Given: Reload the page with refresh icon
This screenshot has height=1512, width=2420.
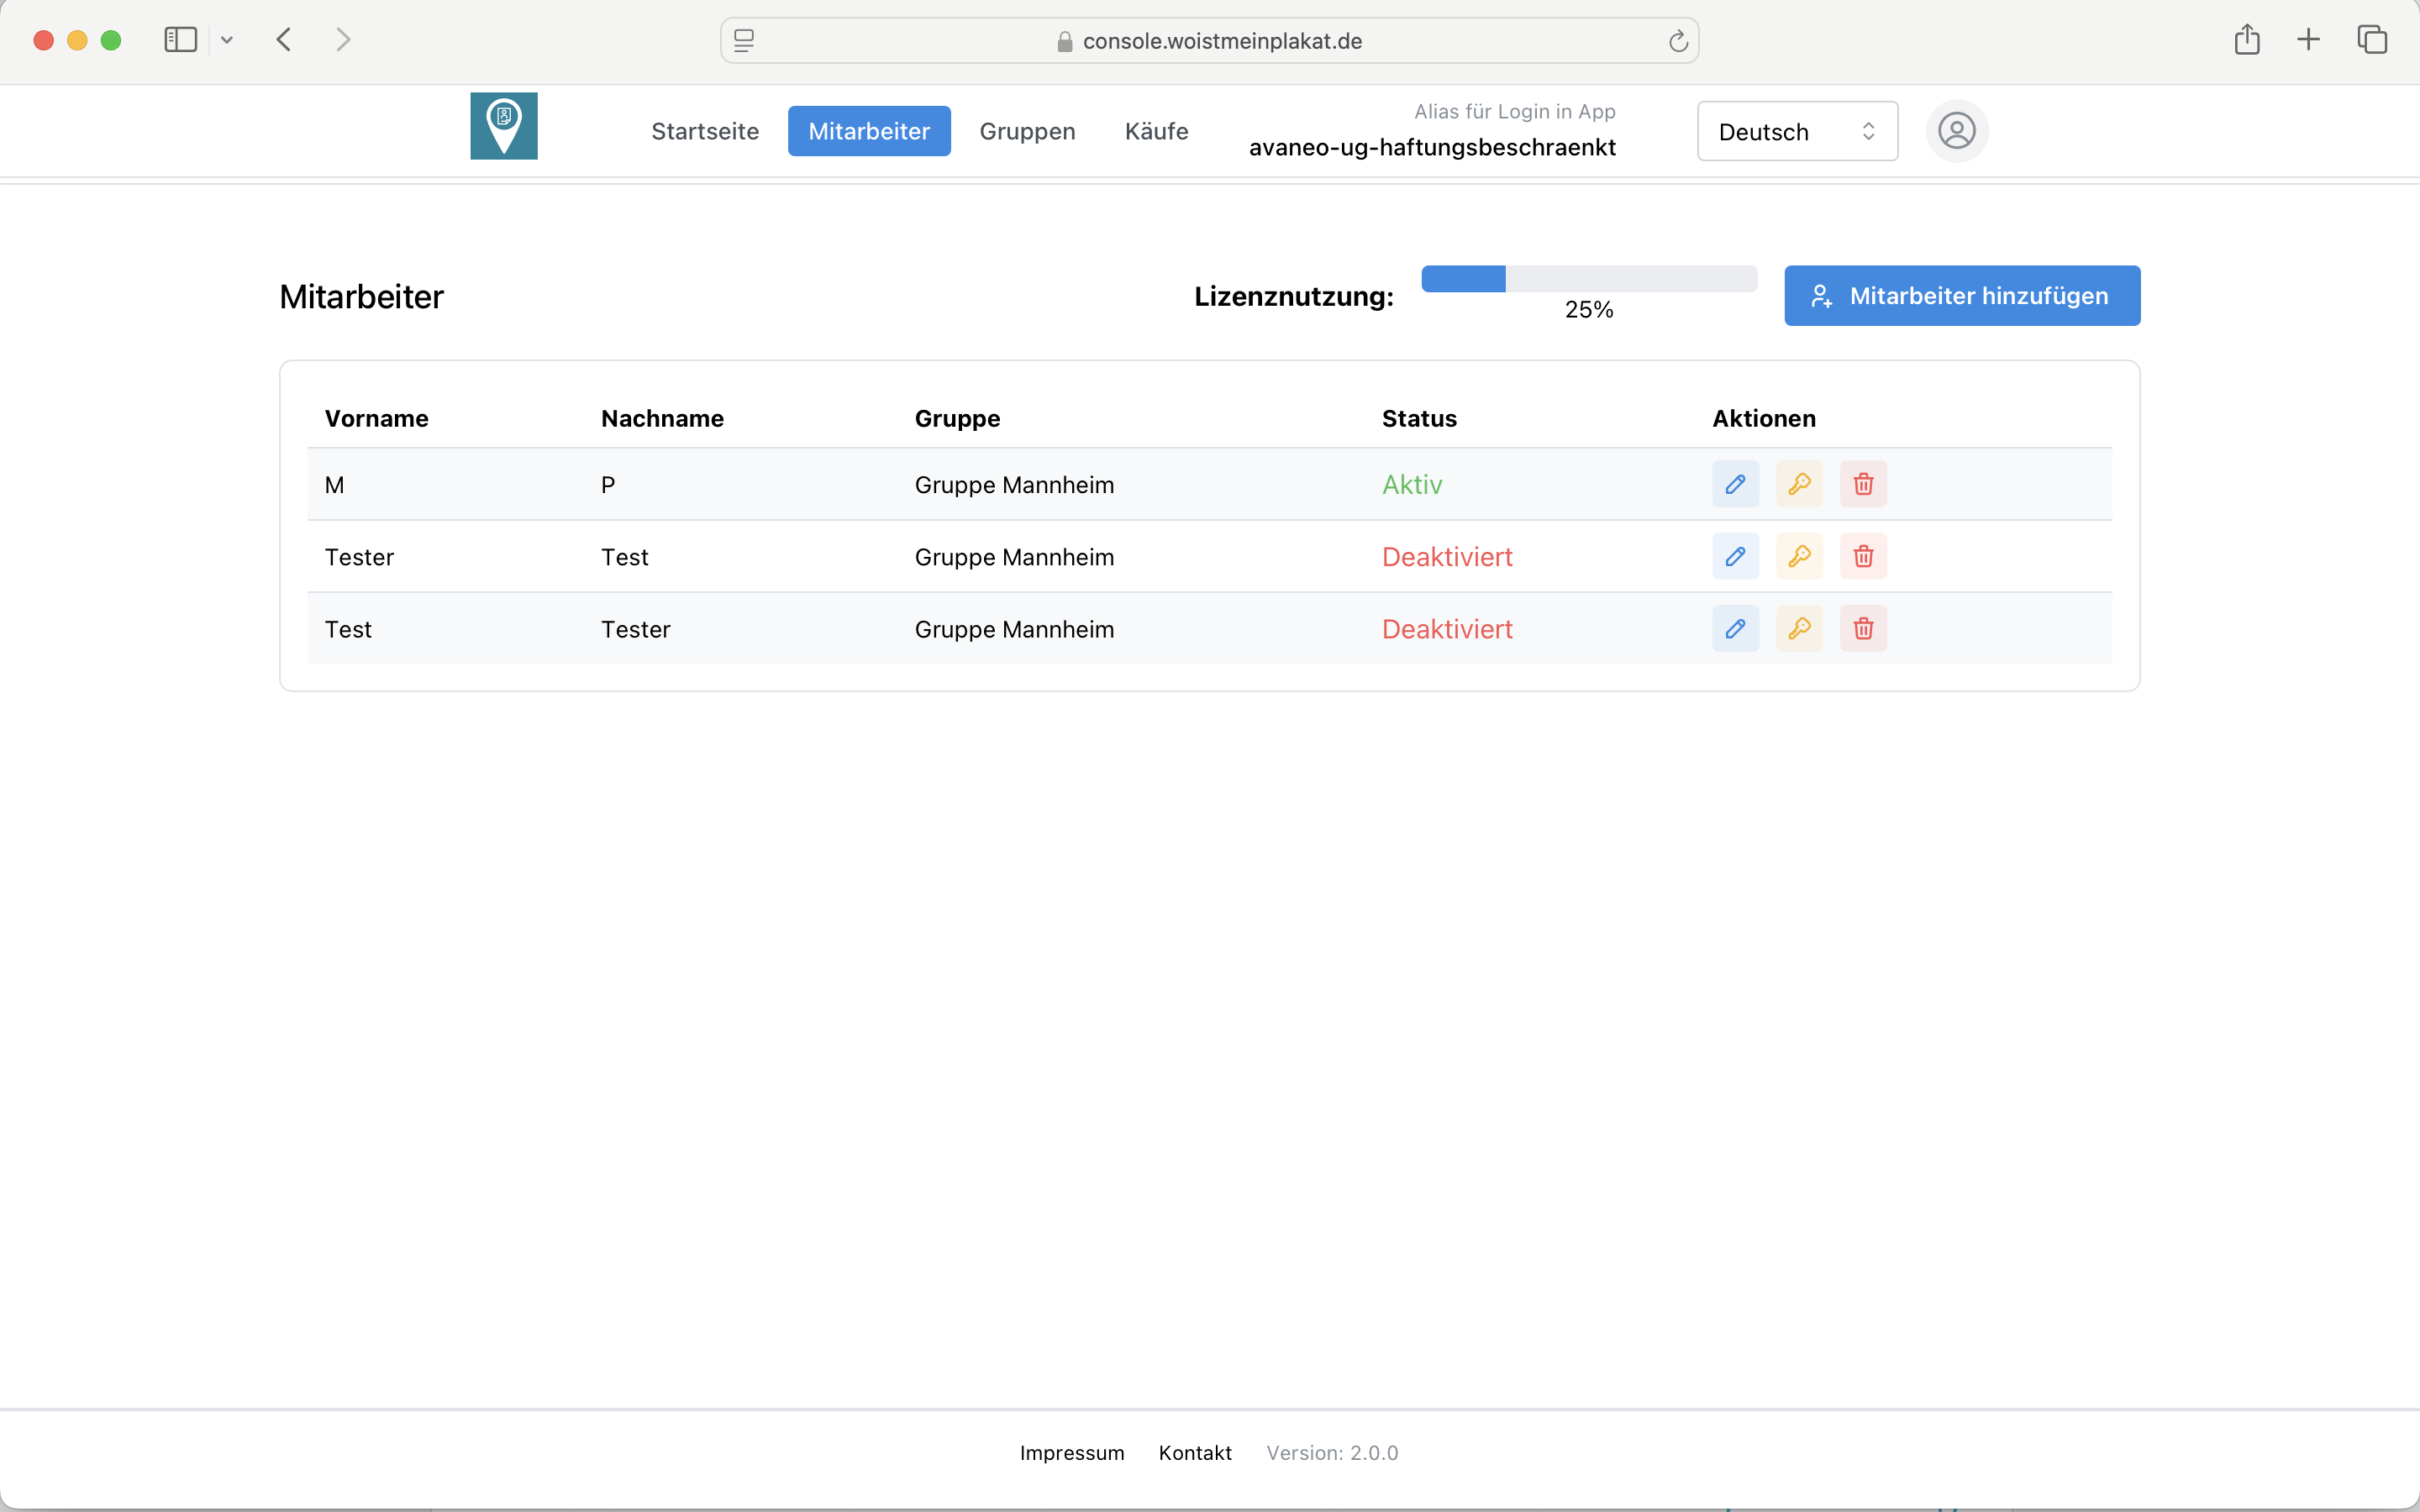Looking at the screenshot, I should tap(1678, 41).
